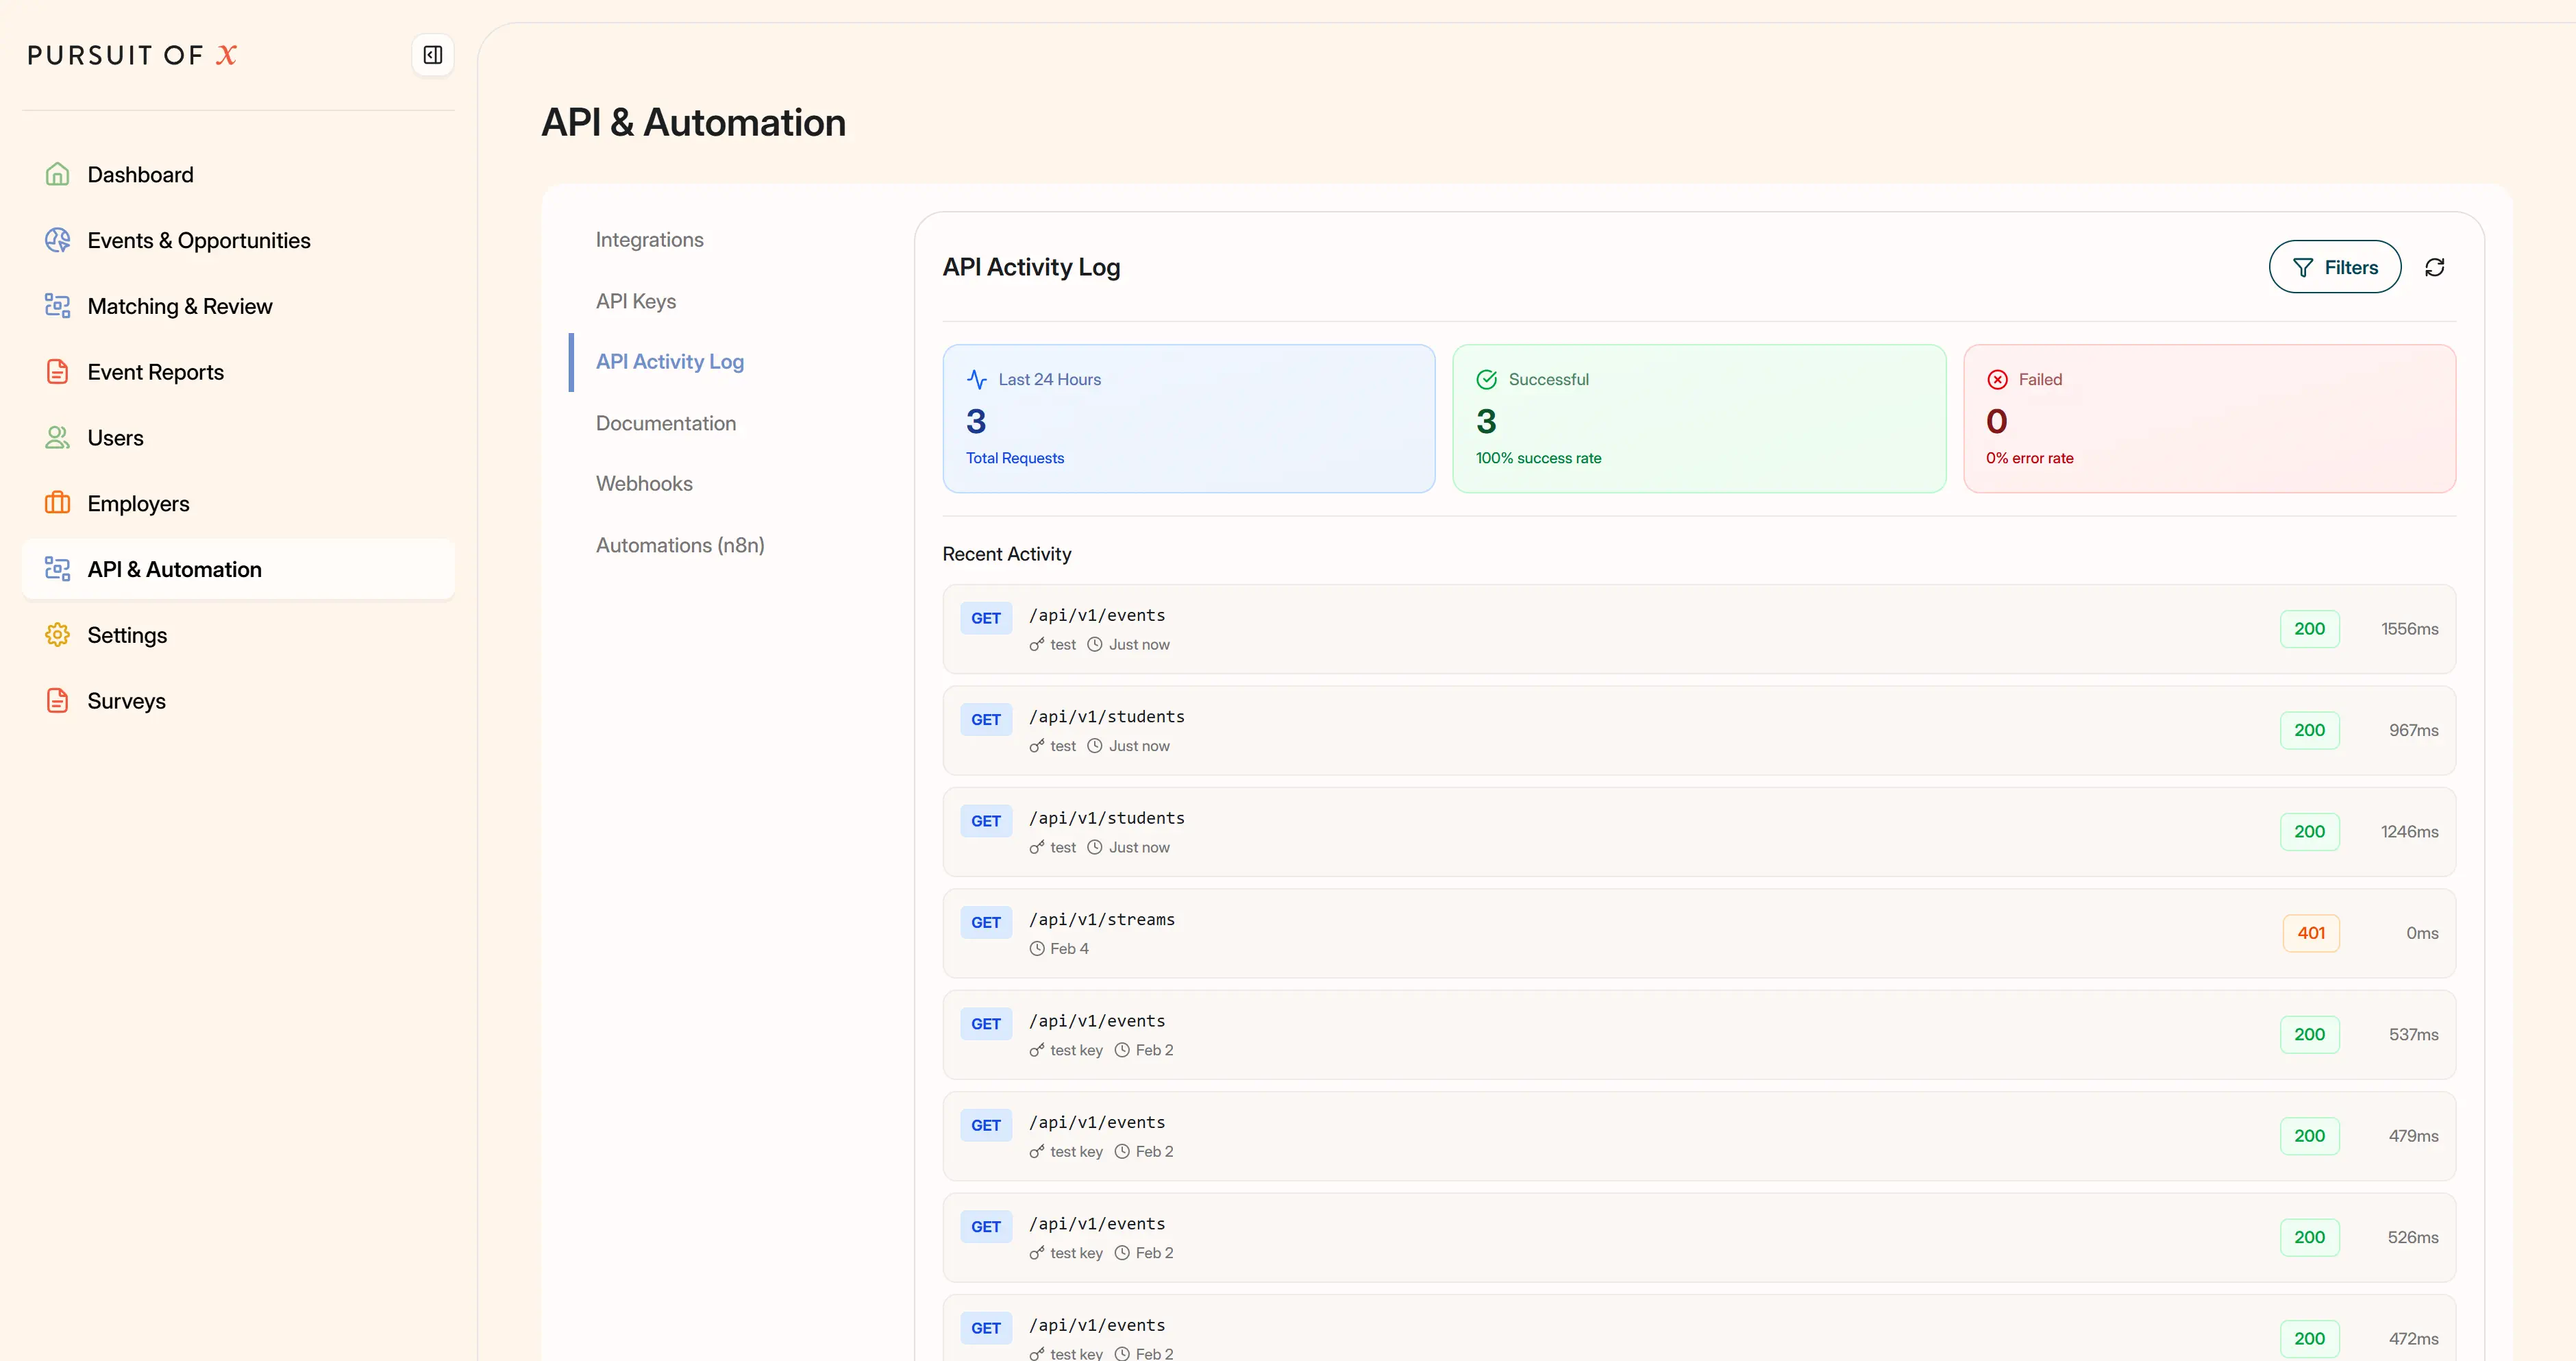Click the Last 24 Hours total requests card
2576x1361 pixels.
pyautogui.click(x=1188, y=418)
